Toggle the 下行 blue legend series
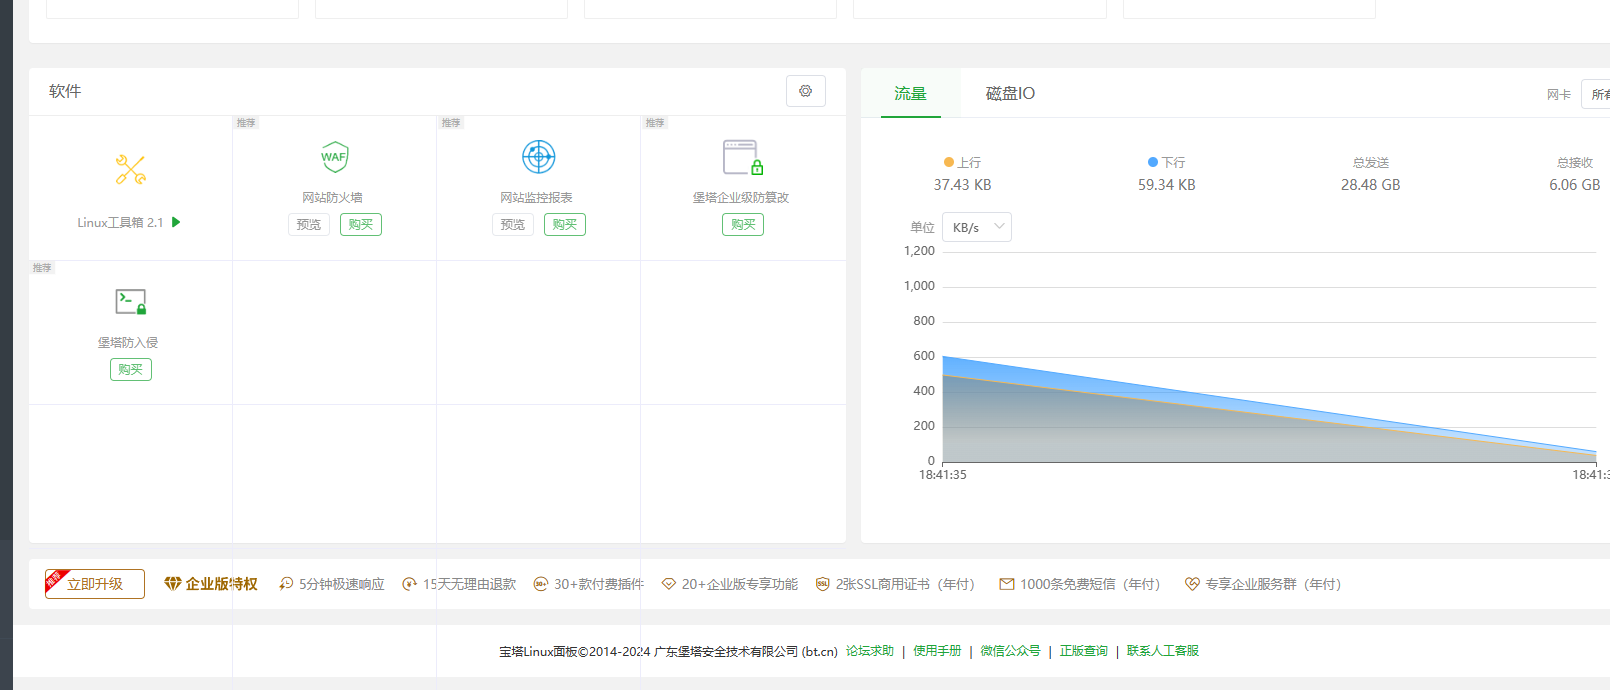Viewport: 1610px width, 690px height. coord(1166,162)
